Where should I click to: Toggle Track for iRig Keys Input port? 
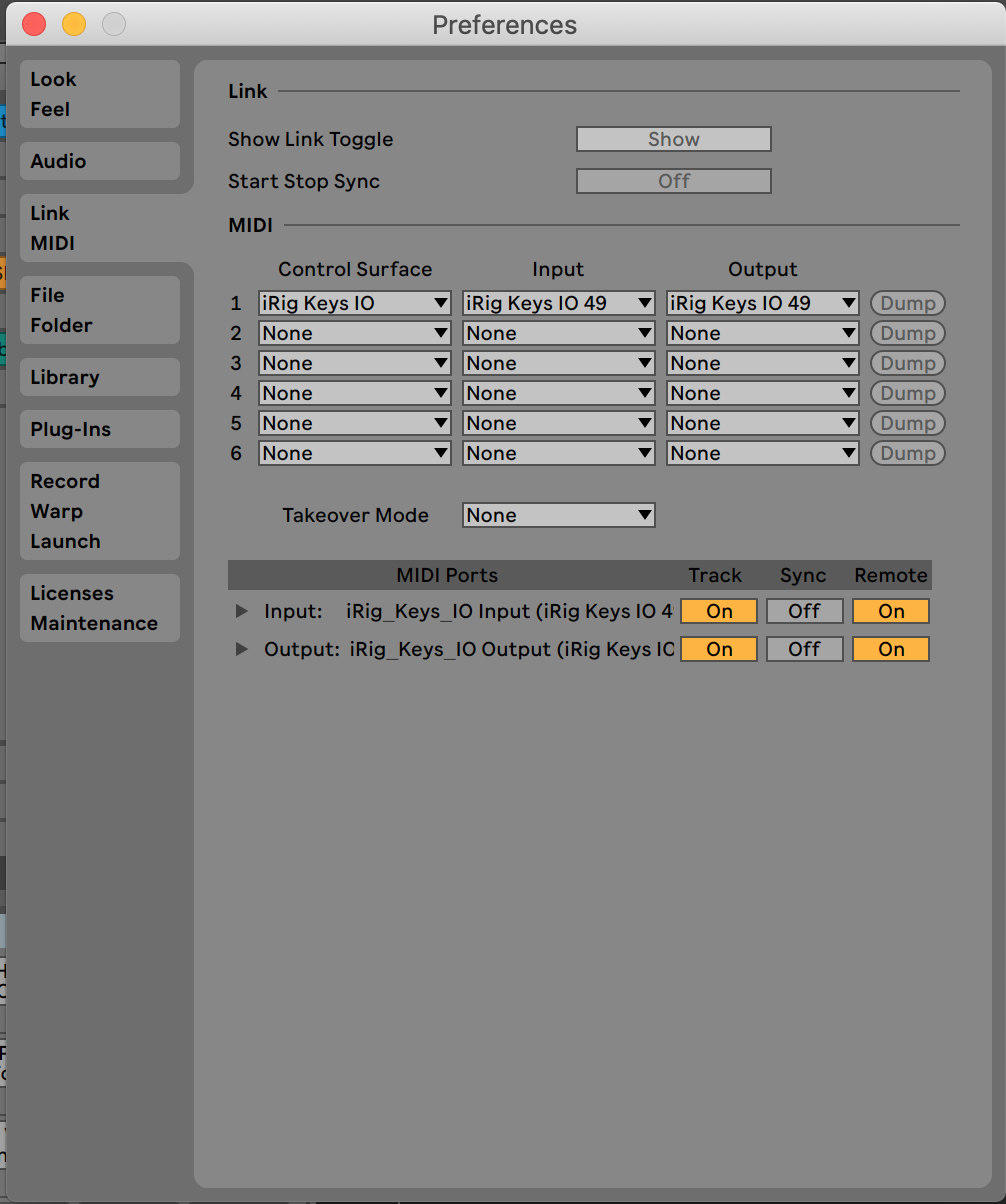tap(719, 611)
